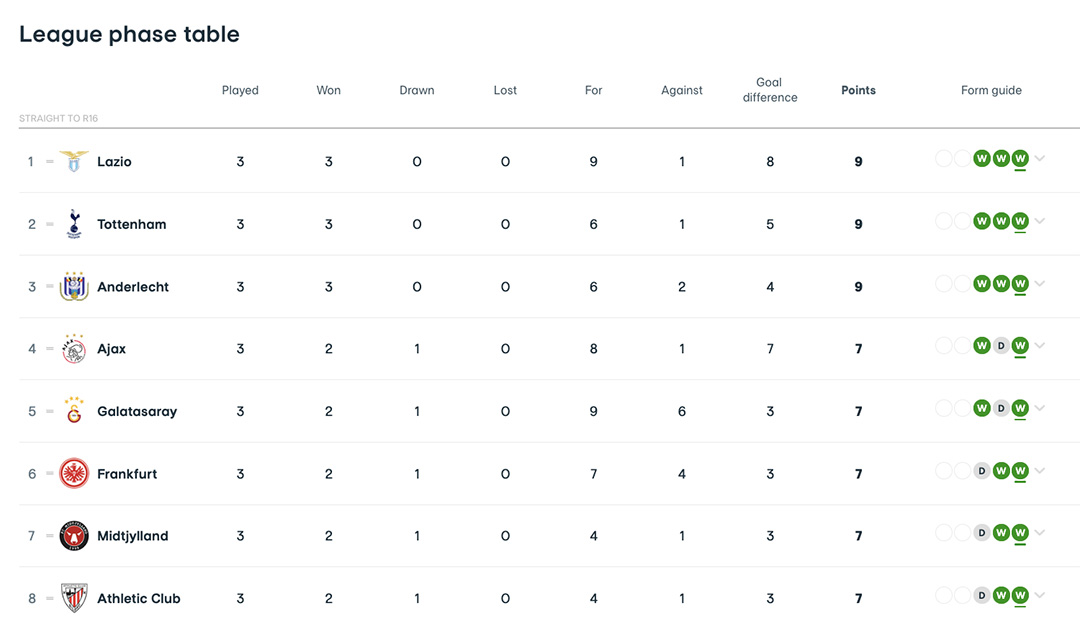This screenshot has width=1080, height=629.
Task: Open the Lazio team link
Action: pos(114,161)
